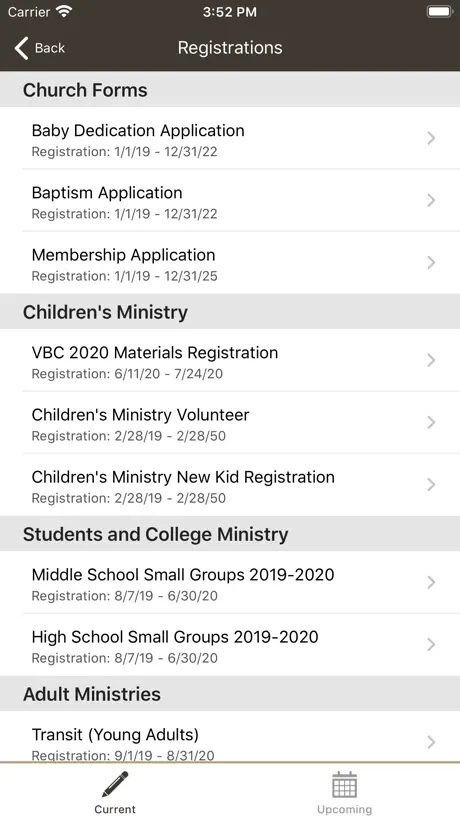460x818 pixels.
Task: Tap the Church Forms section header
Action: 230,90
